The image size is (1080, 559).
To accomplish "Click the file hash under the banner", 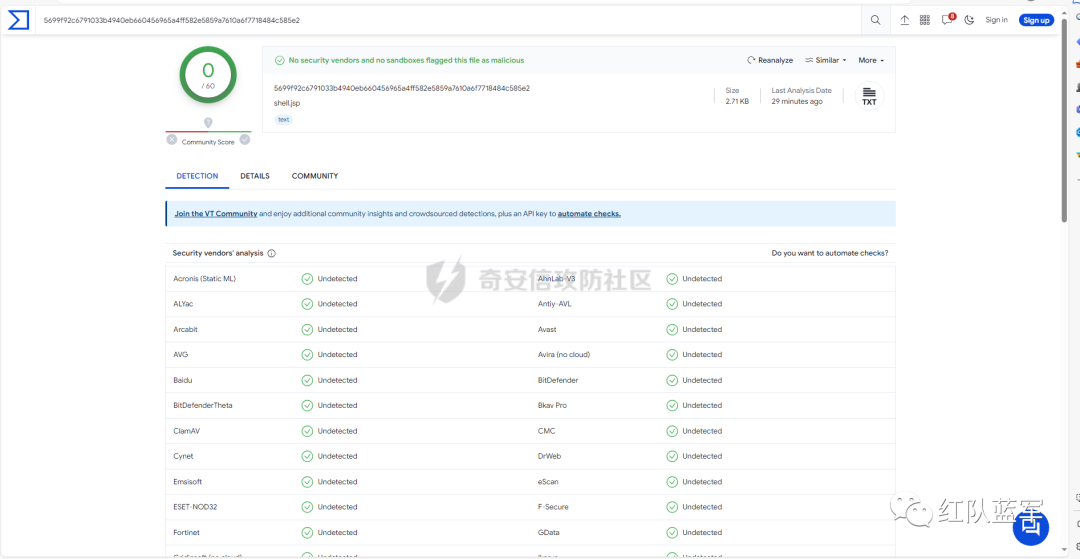I will (x=402, y=88).
